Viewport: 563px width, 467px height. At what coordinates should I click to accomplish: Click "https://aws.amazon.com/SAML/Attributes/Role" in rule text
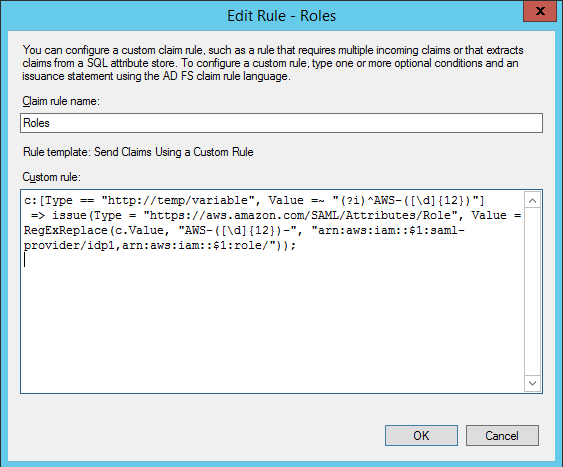click(300, 215)
